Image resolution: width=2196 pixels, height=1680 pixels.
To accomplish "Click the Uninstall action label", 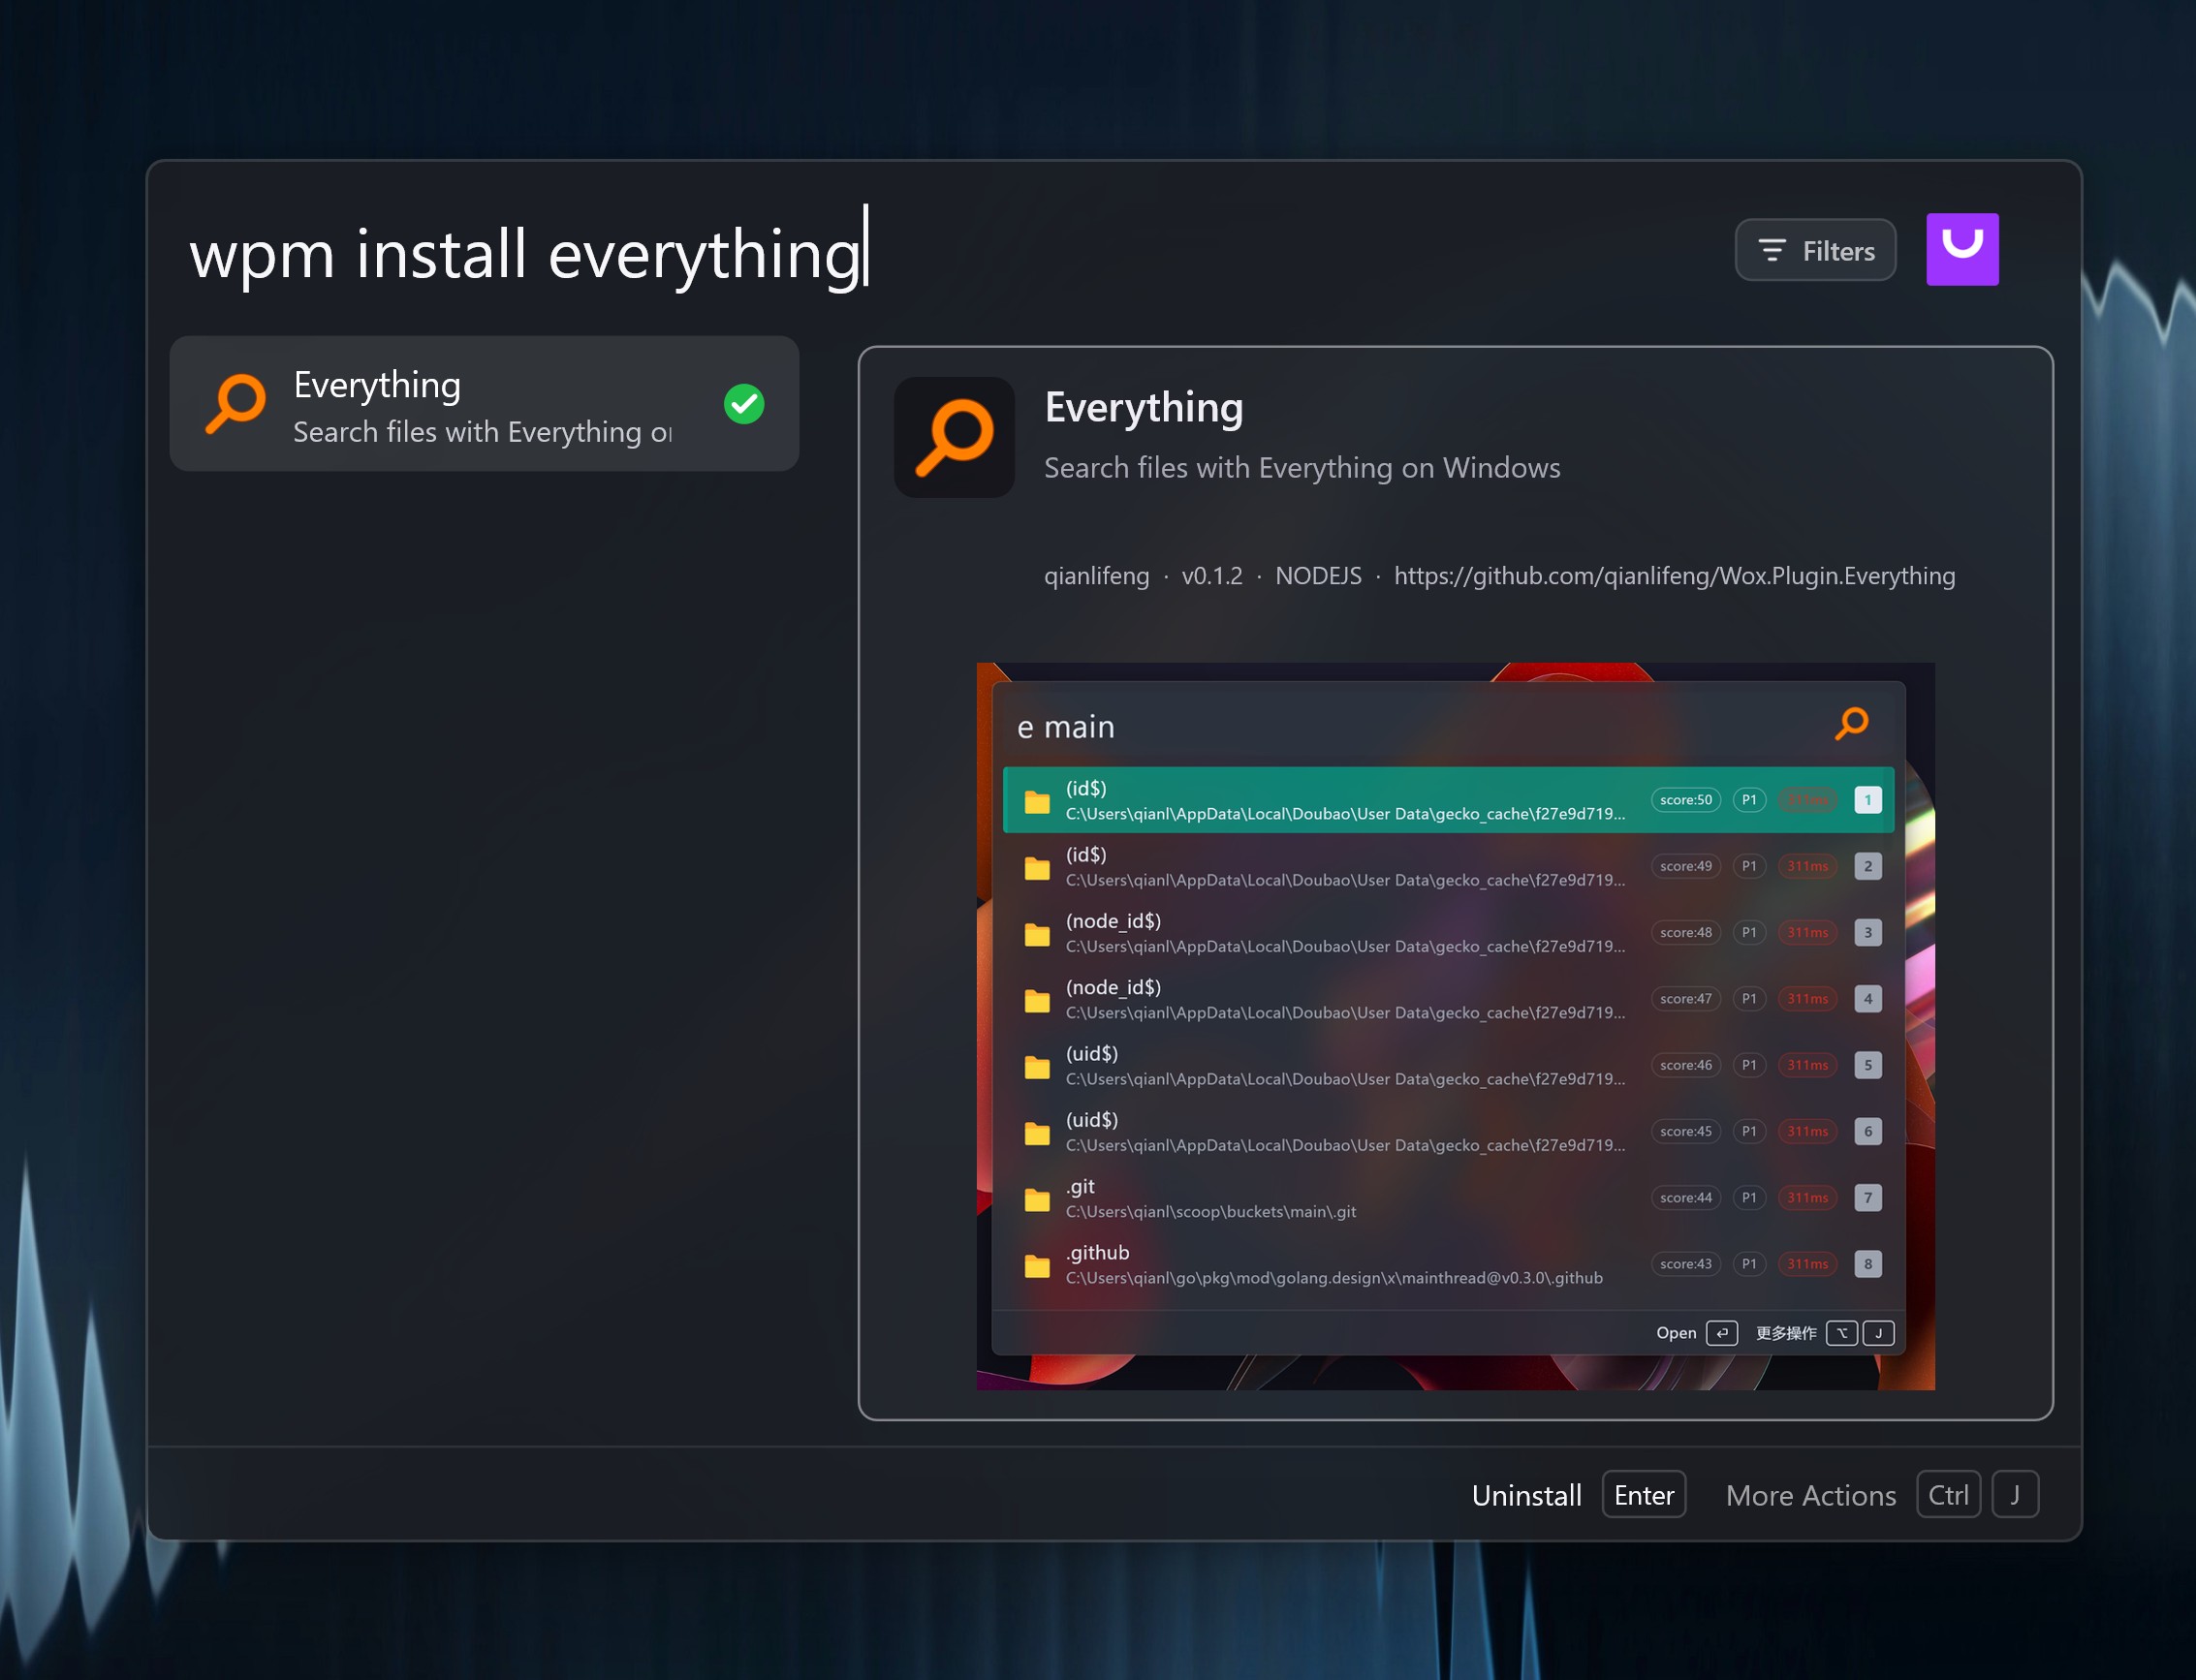I will (1526, 1495).
